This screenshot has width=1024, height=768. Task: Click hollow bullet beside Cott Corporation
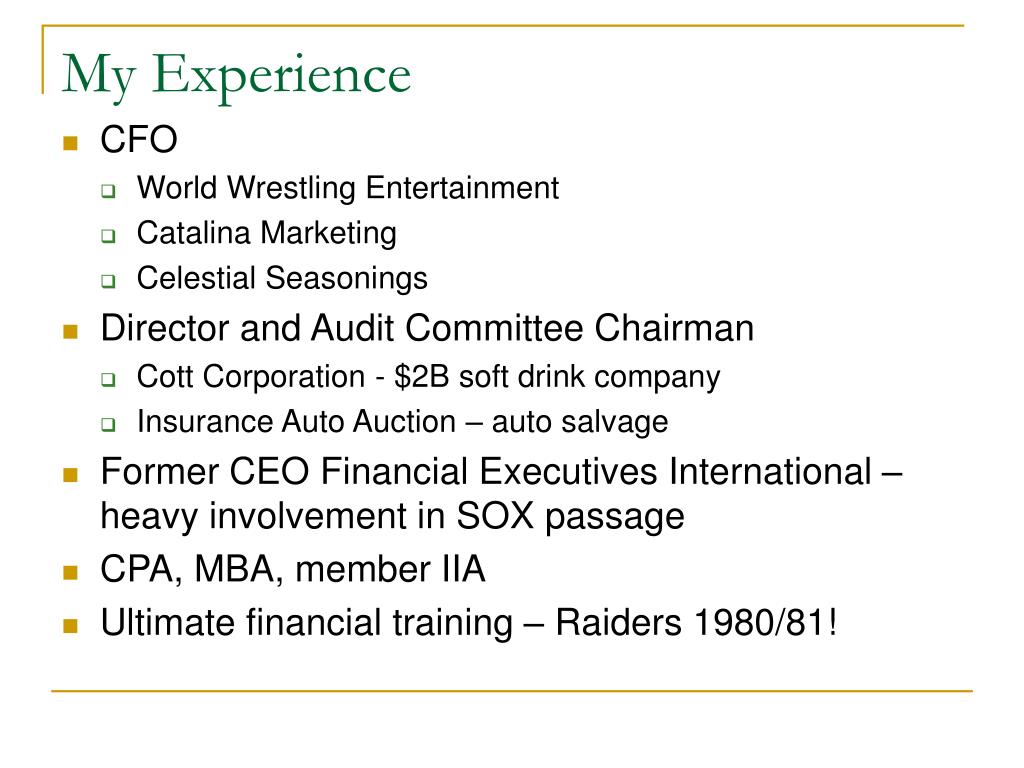click(108, 379)
